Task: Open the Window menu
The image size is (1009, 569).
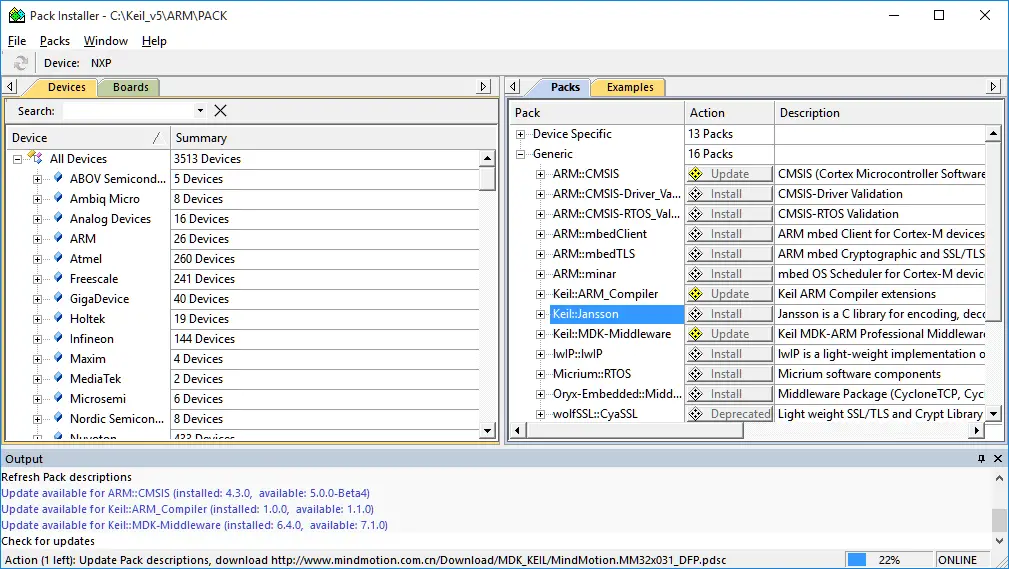Action: 106,41
